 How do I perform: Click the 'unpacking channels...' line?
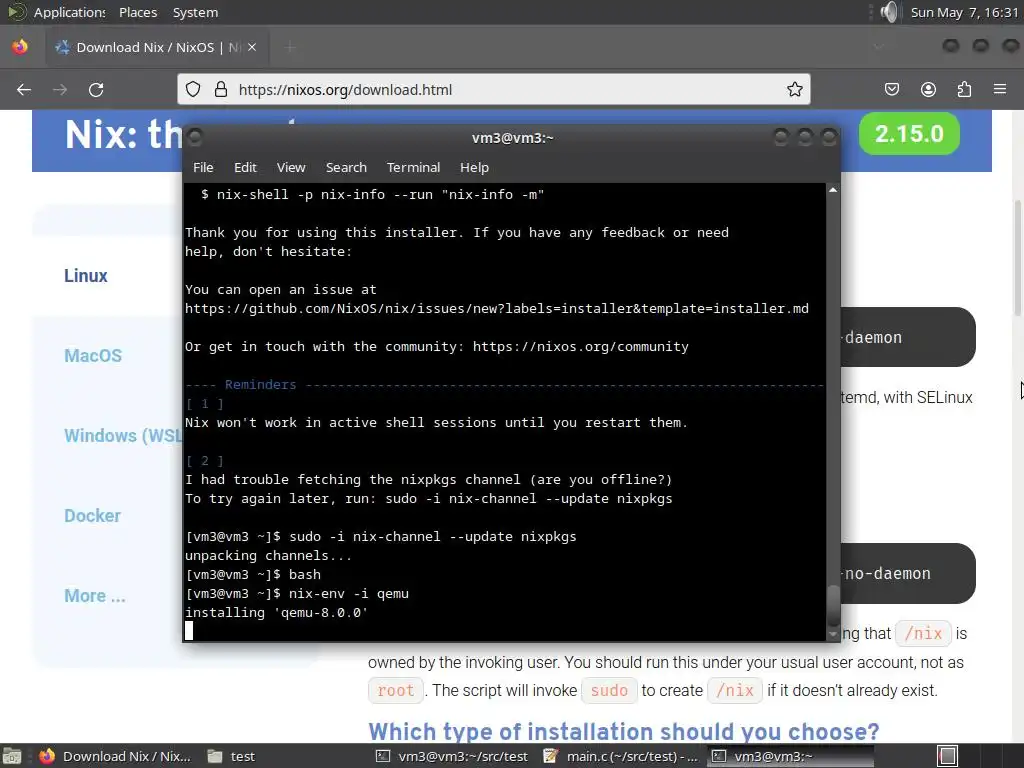click(268, 556)
